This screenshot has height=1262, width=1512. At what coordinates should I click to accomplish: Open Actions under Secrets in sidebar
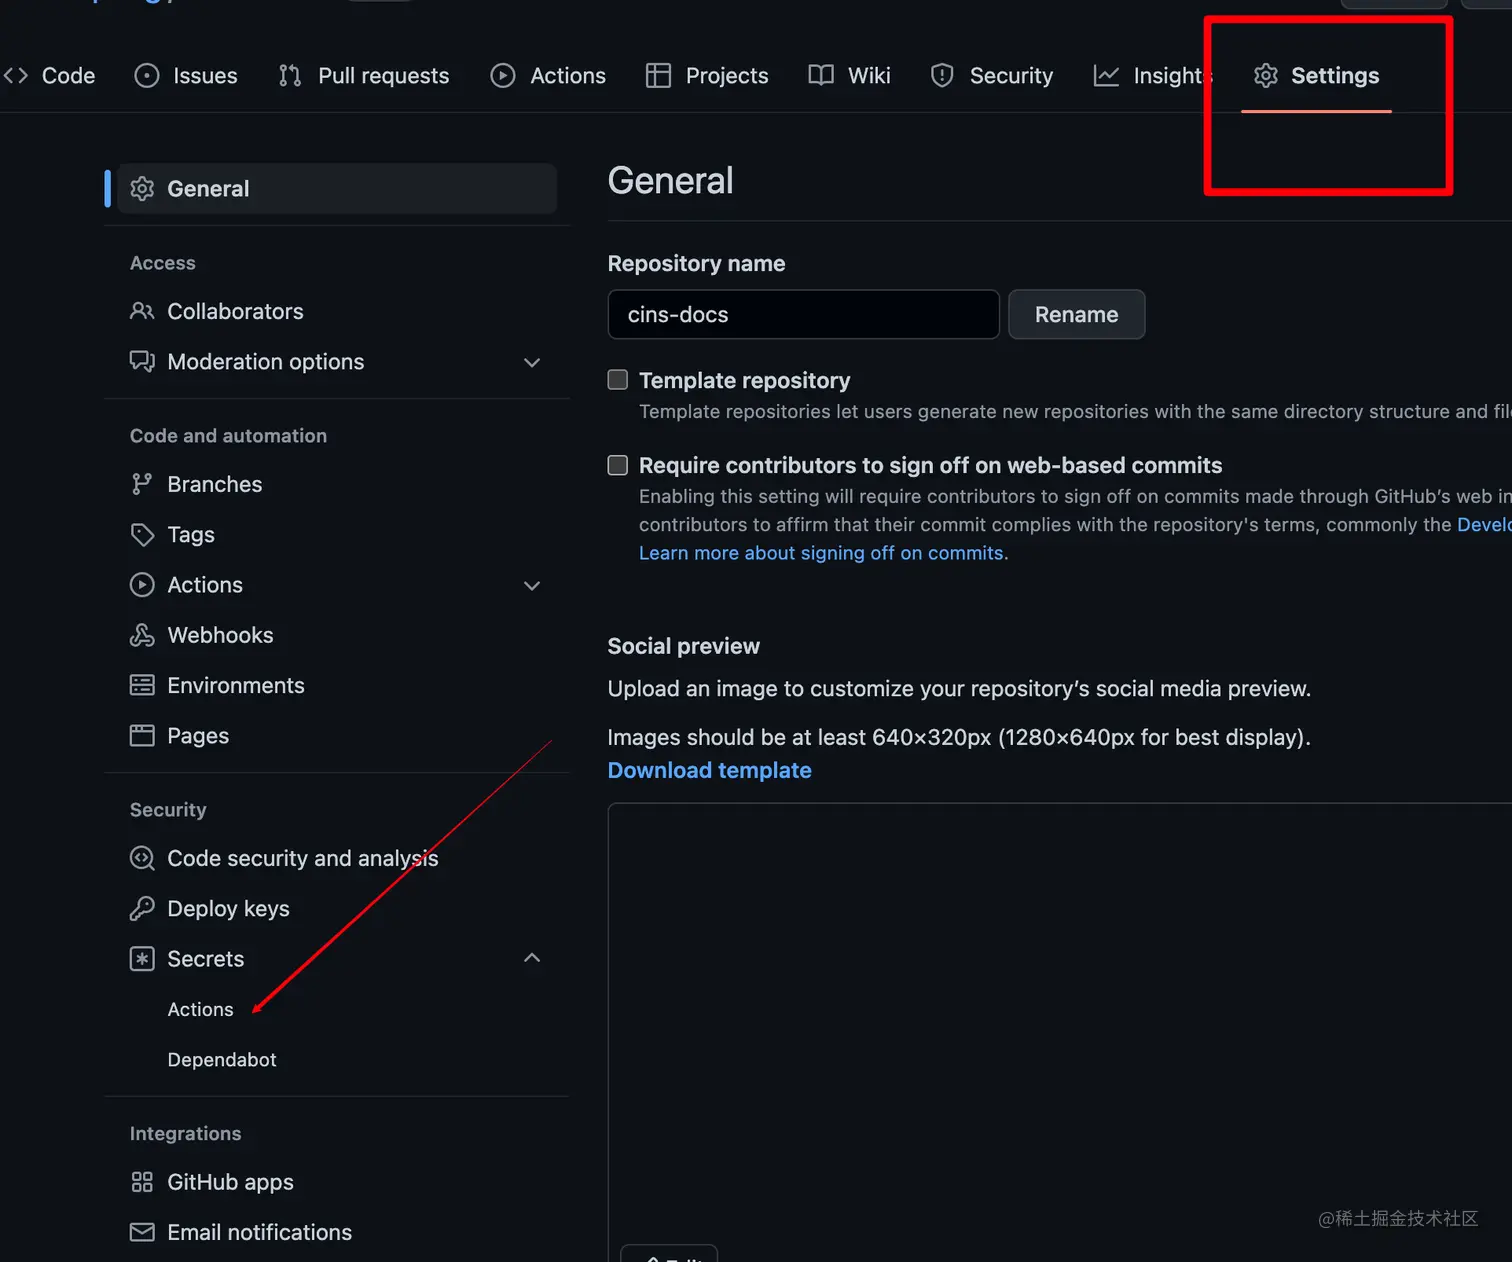pos(200,1009)
